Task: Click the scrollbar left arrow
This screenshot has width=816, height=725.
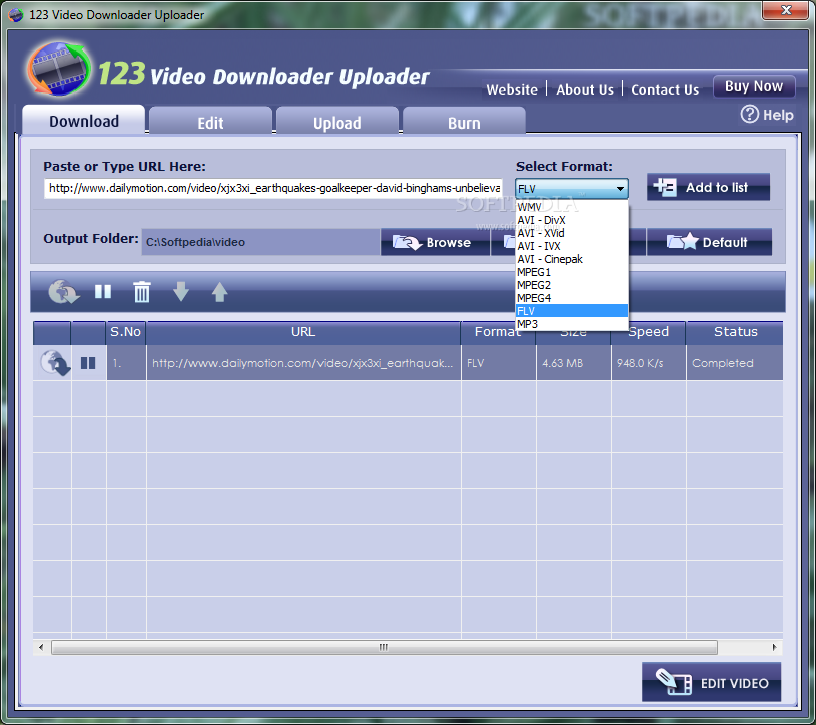Action: click(x=41, y=647)
